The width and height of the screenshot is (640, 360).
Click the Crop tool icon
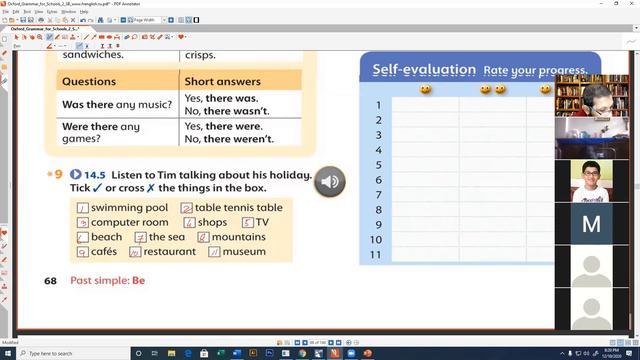pyautogui.click(x=152, y=37)
